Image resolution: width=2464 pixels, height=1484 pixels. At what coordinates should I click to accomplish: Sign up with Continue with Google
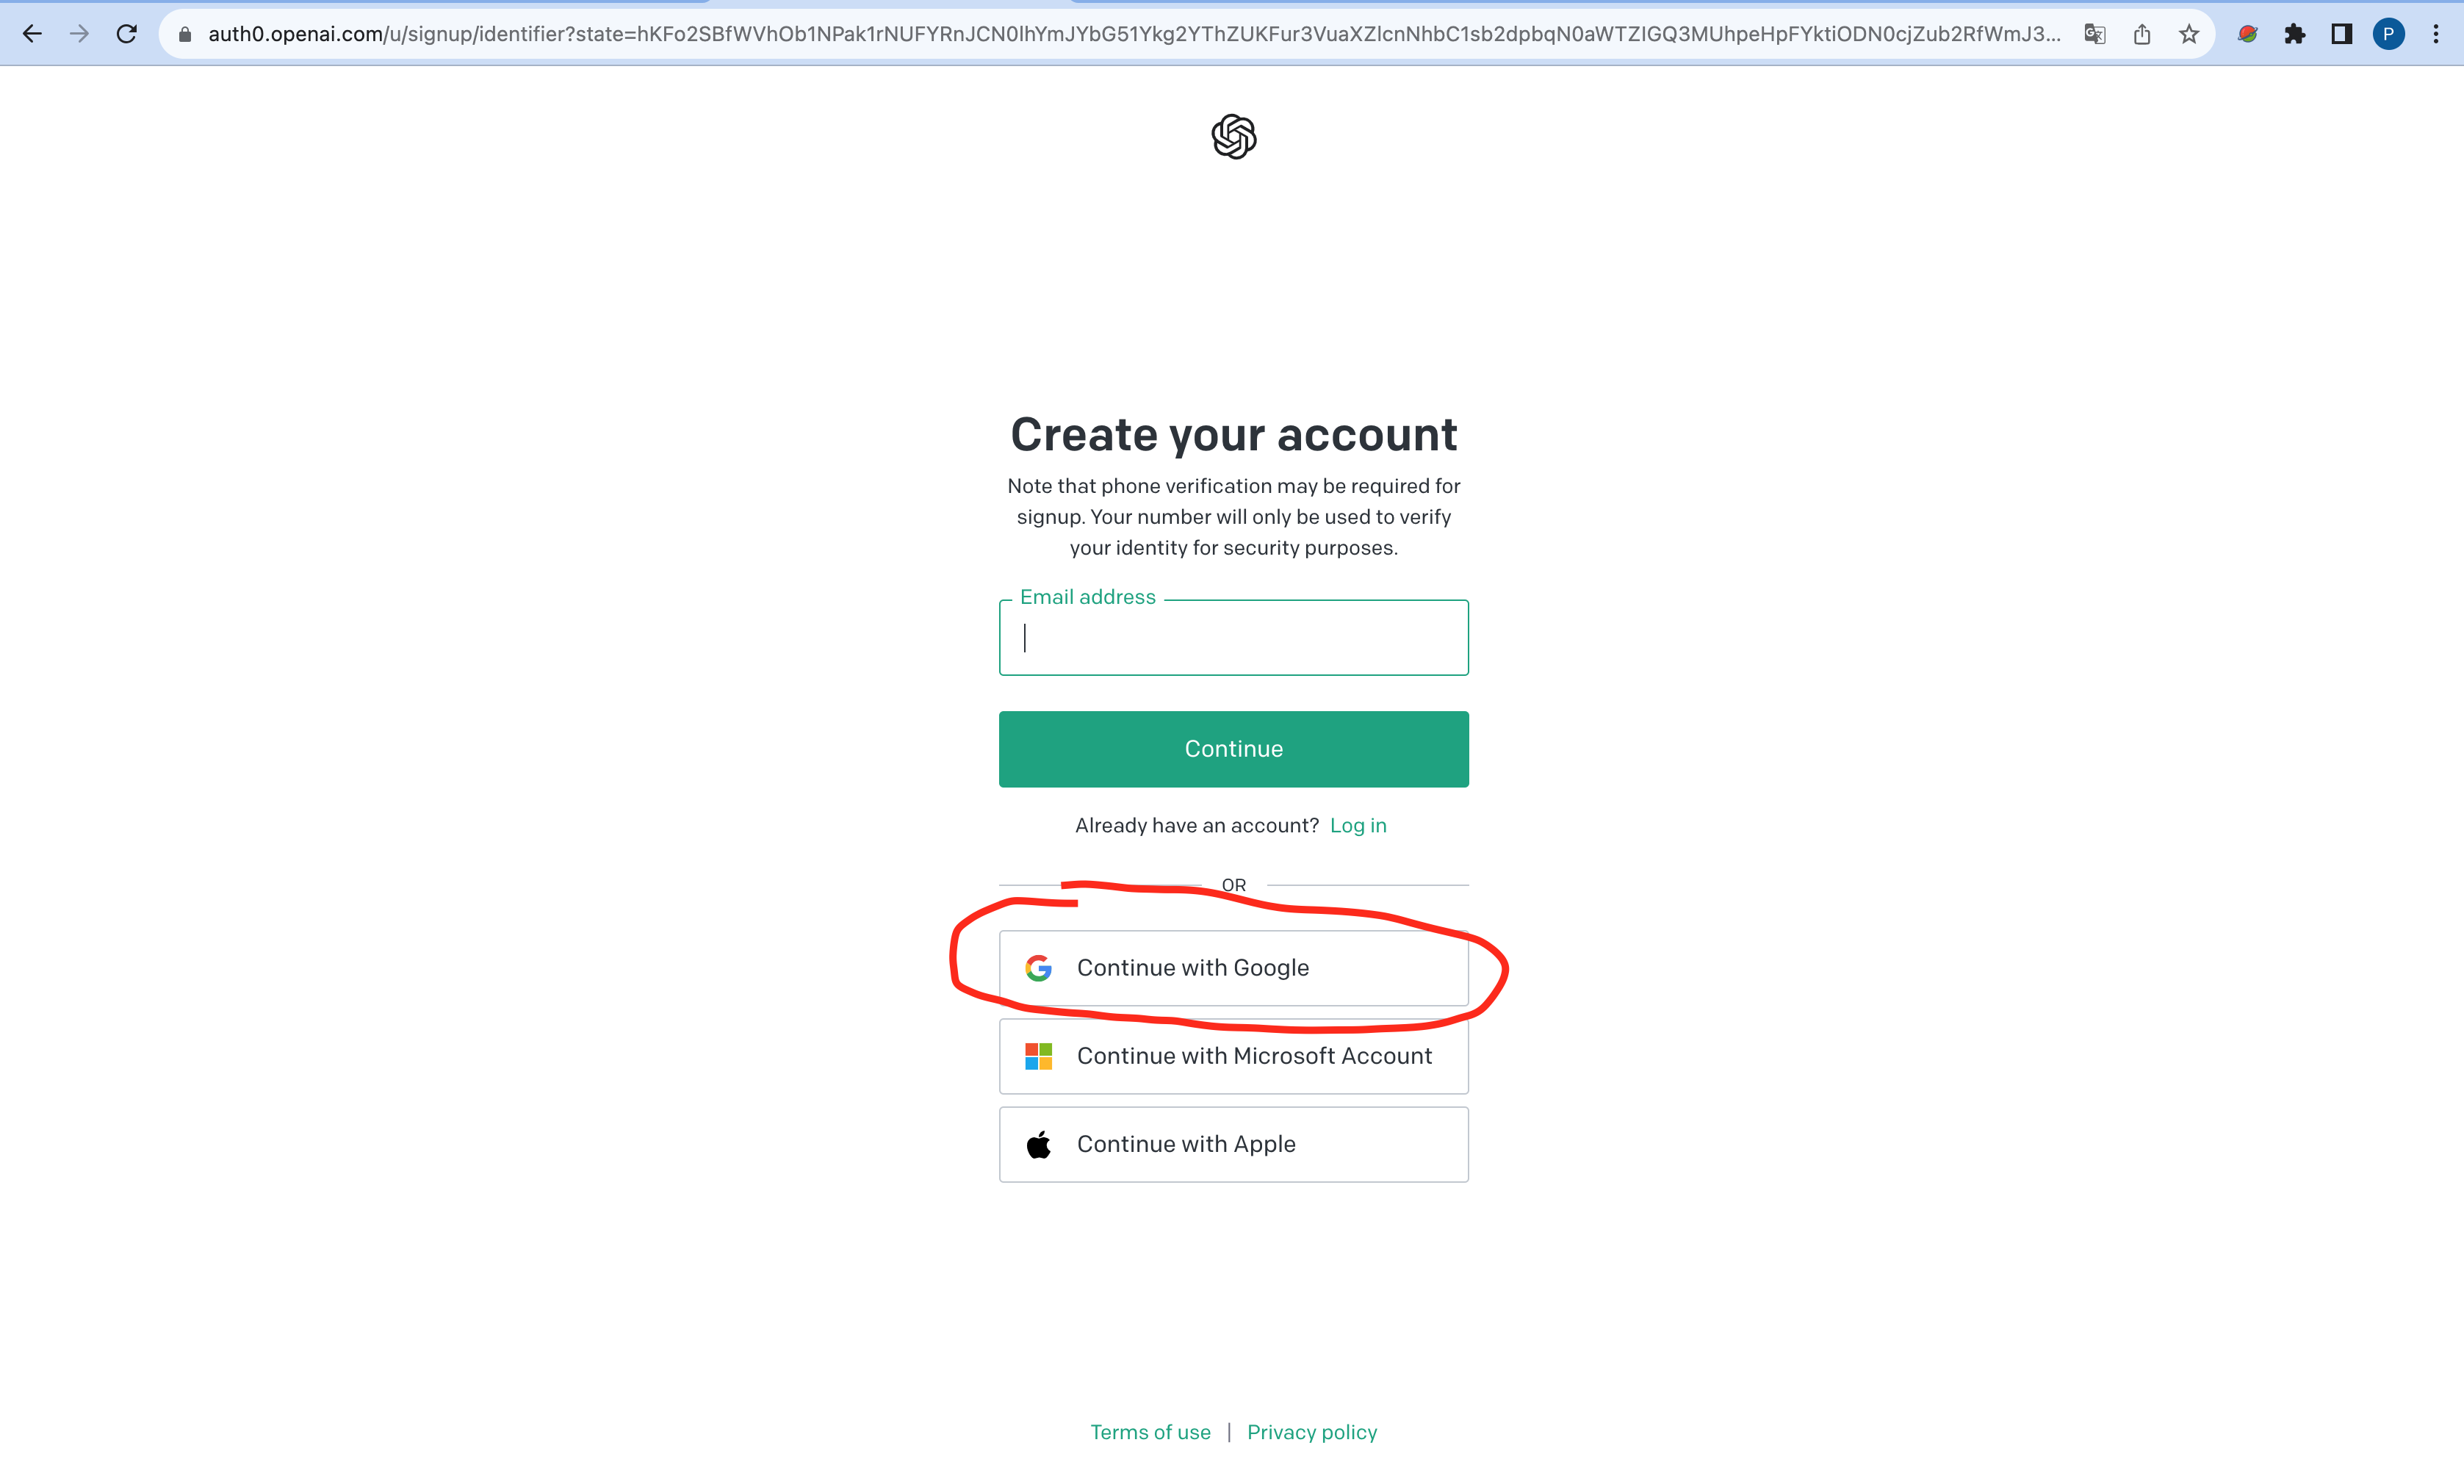1233,968
